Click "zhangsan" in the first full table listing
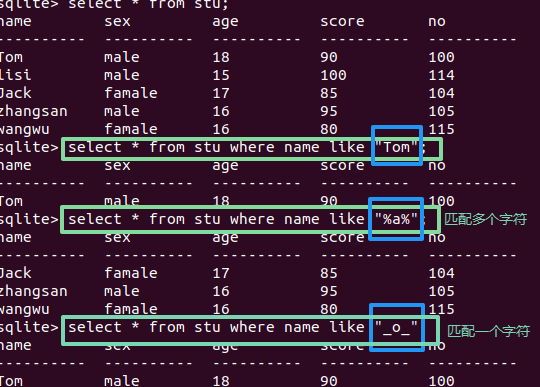Image resolution: width=540 pixels, height=387 pixels. tap(33, 112)
